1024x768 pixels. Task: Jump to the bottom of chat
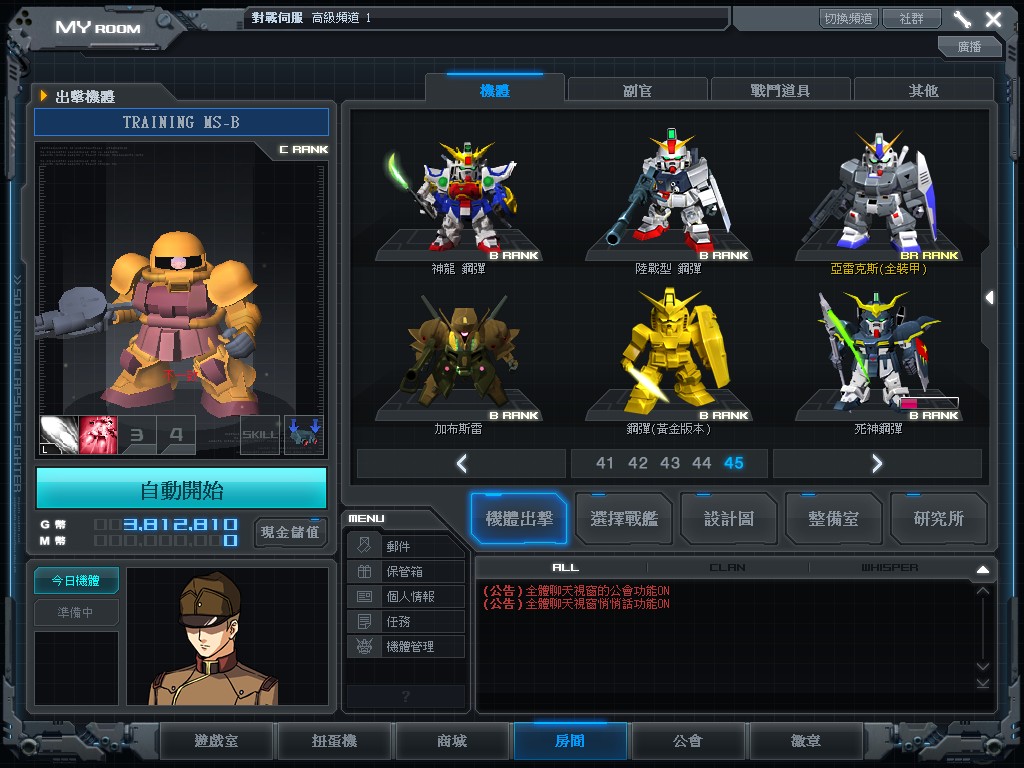983,683
